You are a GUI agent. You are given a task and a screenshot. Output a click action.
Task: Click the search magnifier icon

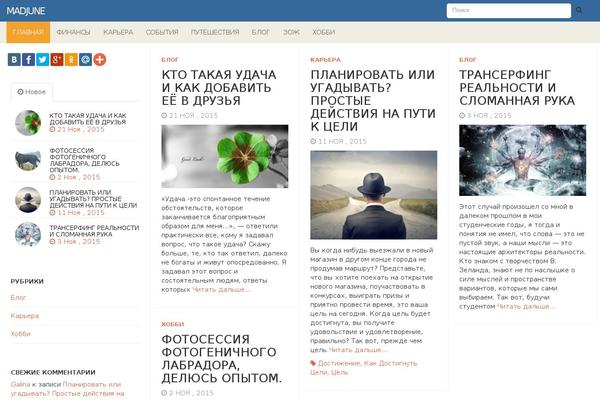(579, 10)
